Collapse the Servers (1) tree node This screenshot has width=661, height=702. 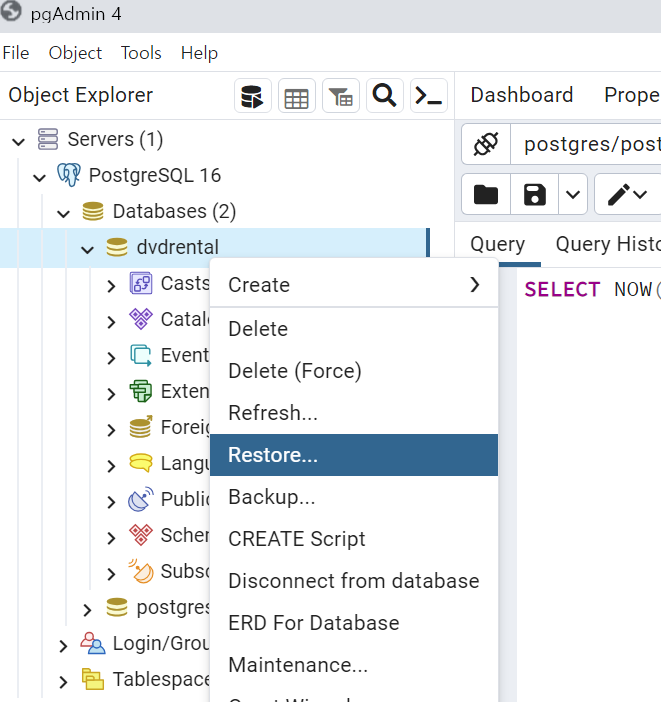click(18, 142)
